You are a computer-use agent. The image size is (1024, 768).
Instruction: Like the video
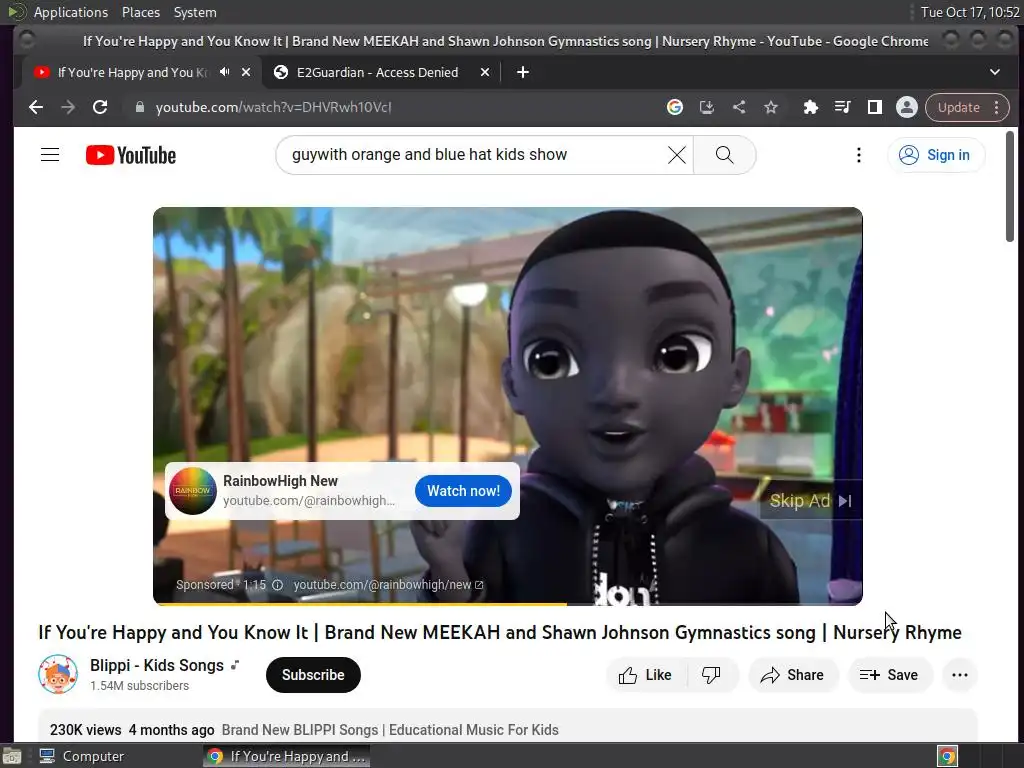[647, 675]
